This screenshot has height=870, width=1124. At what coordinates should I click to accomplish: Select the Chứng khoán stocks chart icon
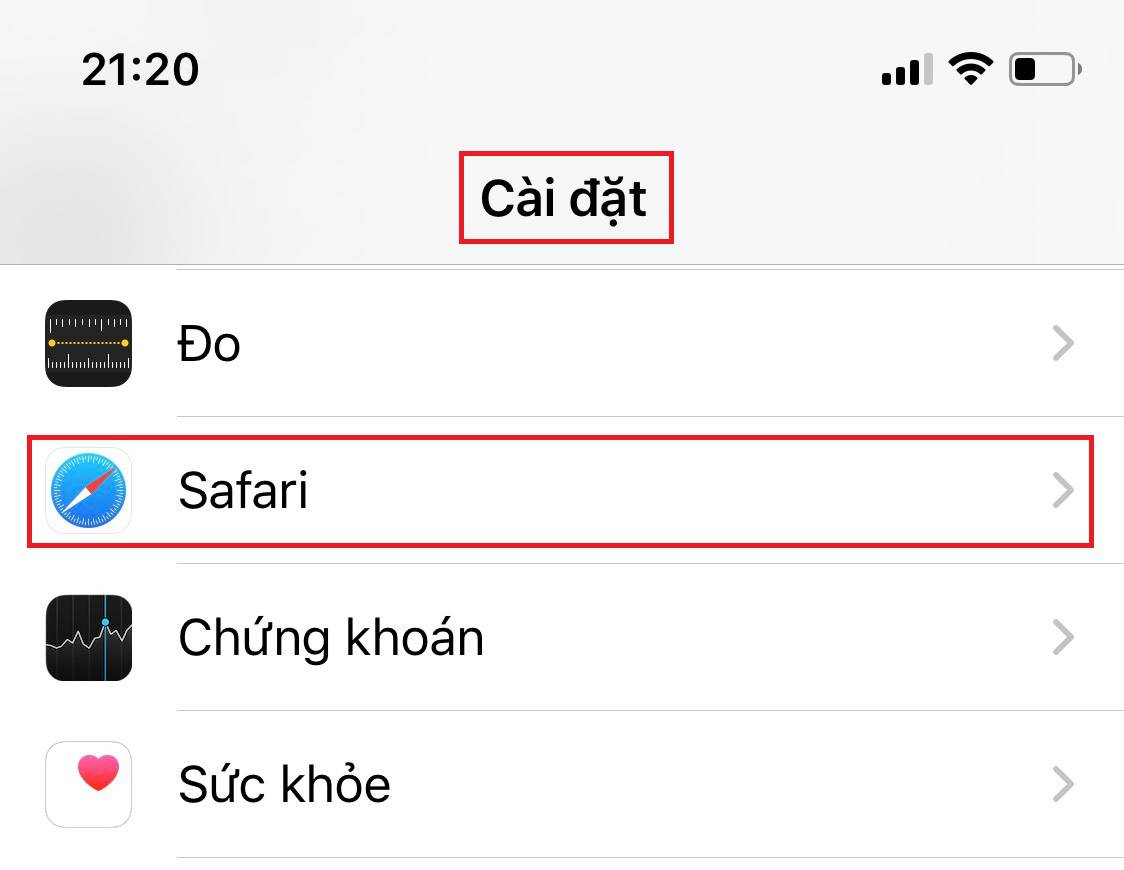click(88, 638)
